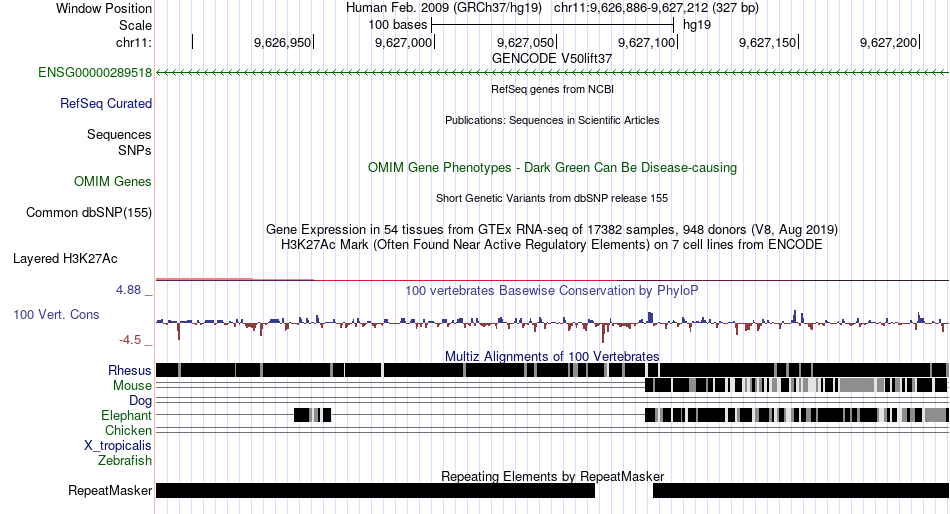
Task: Click the Common dbSNP(155) track label
Action: tap(88, 213)
